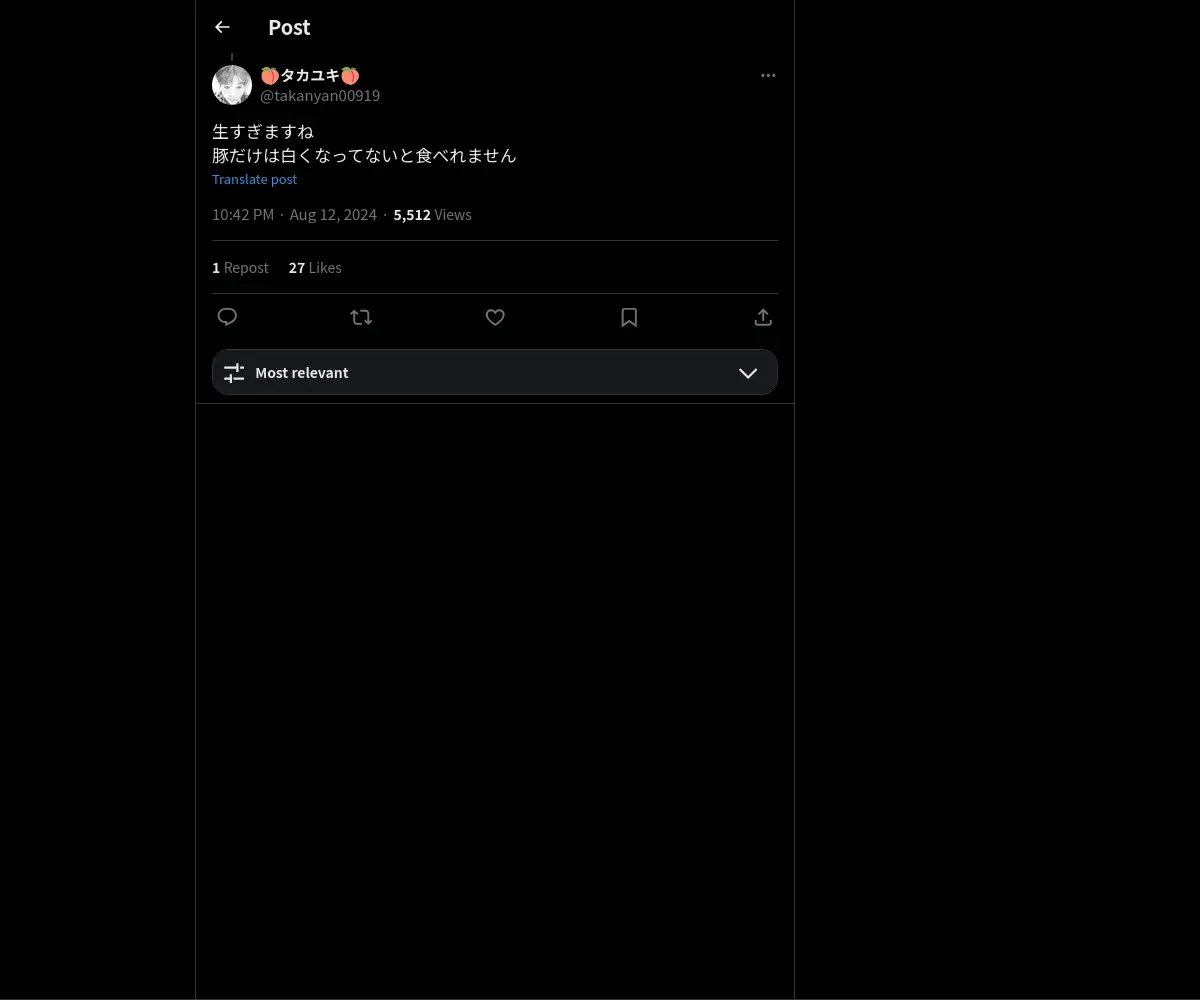The image size is (1200, 1000).
Task: Click the filter sliders icon
Action: point(234,373)
